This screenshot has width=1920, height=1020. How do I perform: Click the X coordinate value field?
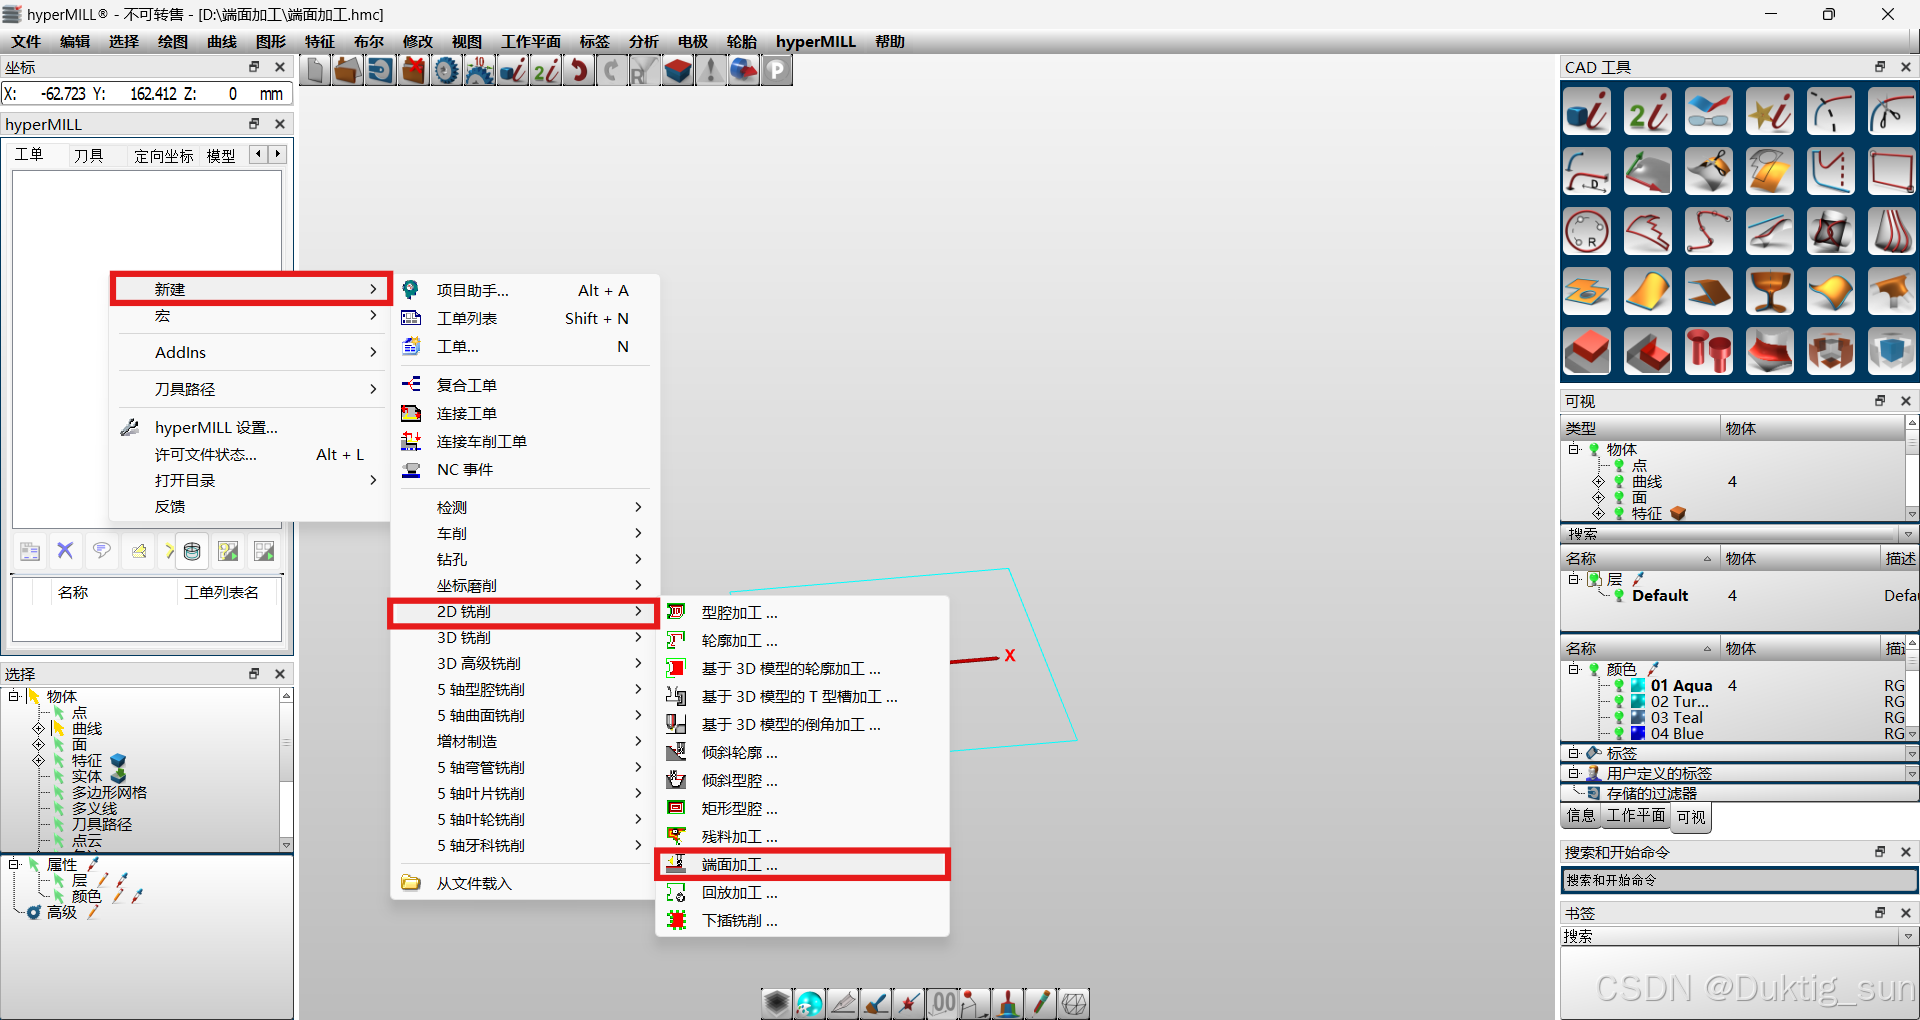coord(63,94)
